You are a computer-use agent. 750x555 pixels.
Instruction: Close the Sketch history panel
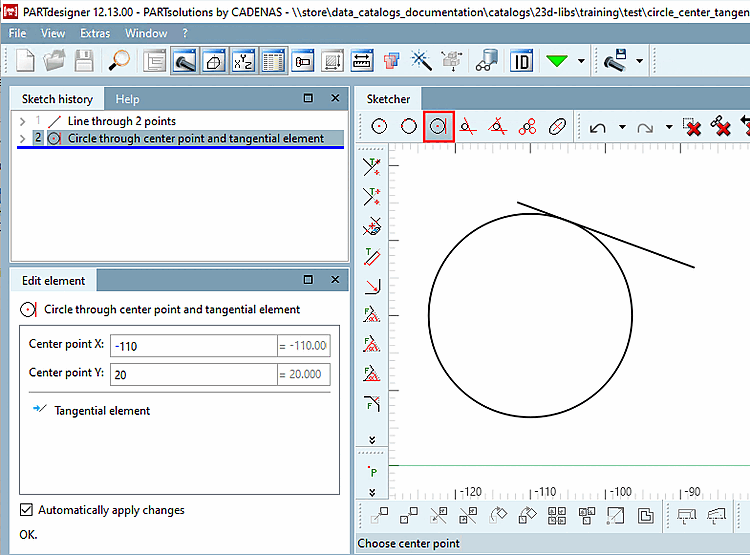335,98
